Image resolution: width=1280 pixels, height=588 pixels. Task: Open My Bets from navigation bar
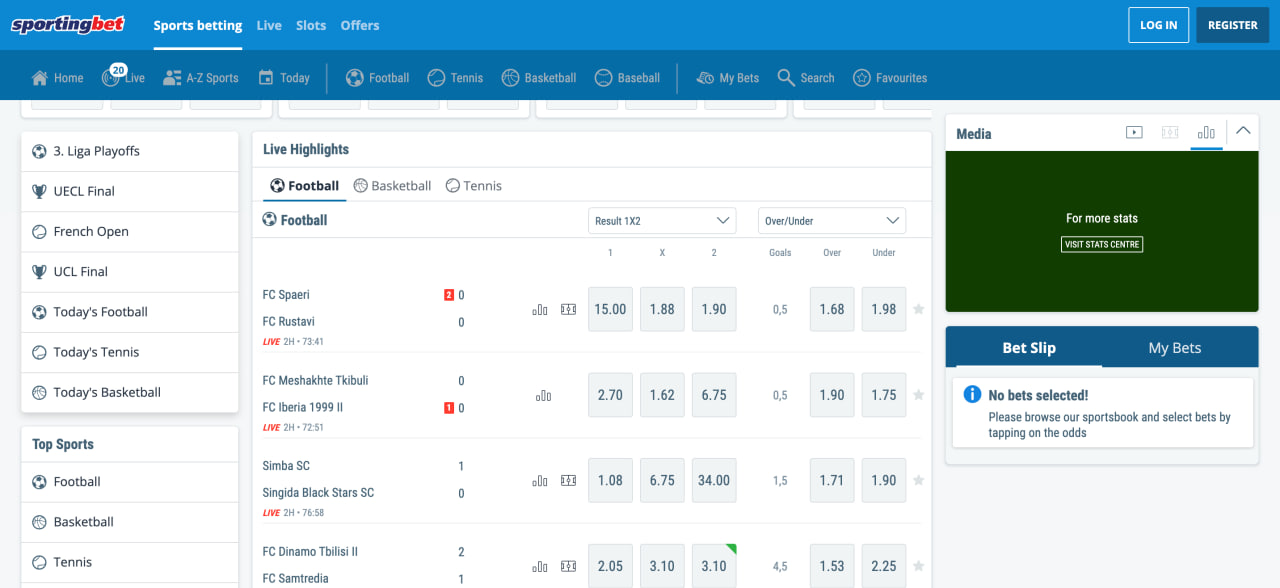727,78
